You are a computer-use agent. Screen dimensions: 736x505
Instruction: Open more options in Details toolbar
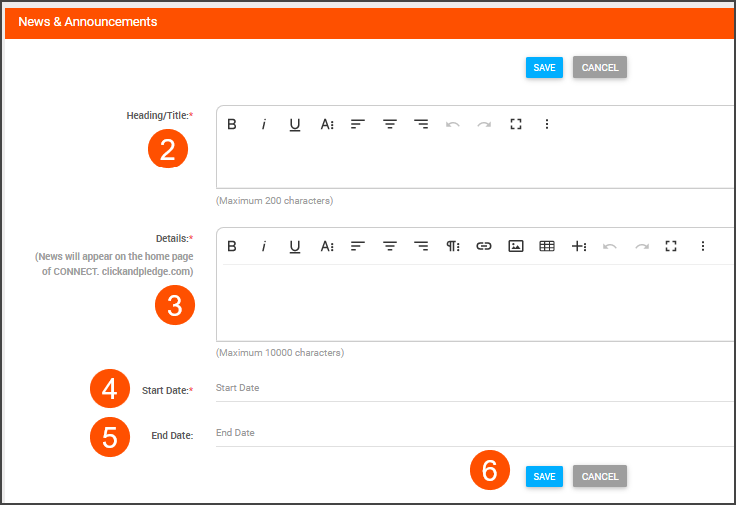(703, 246)
